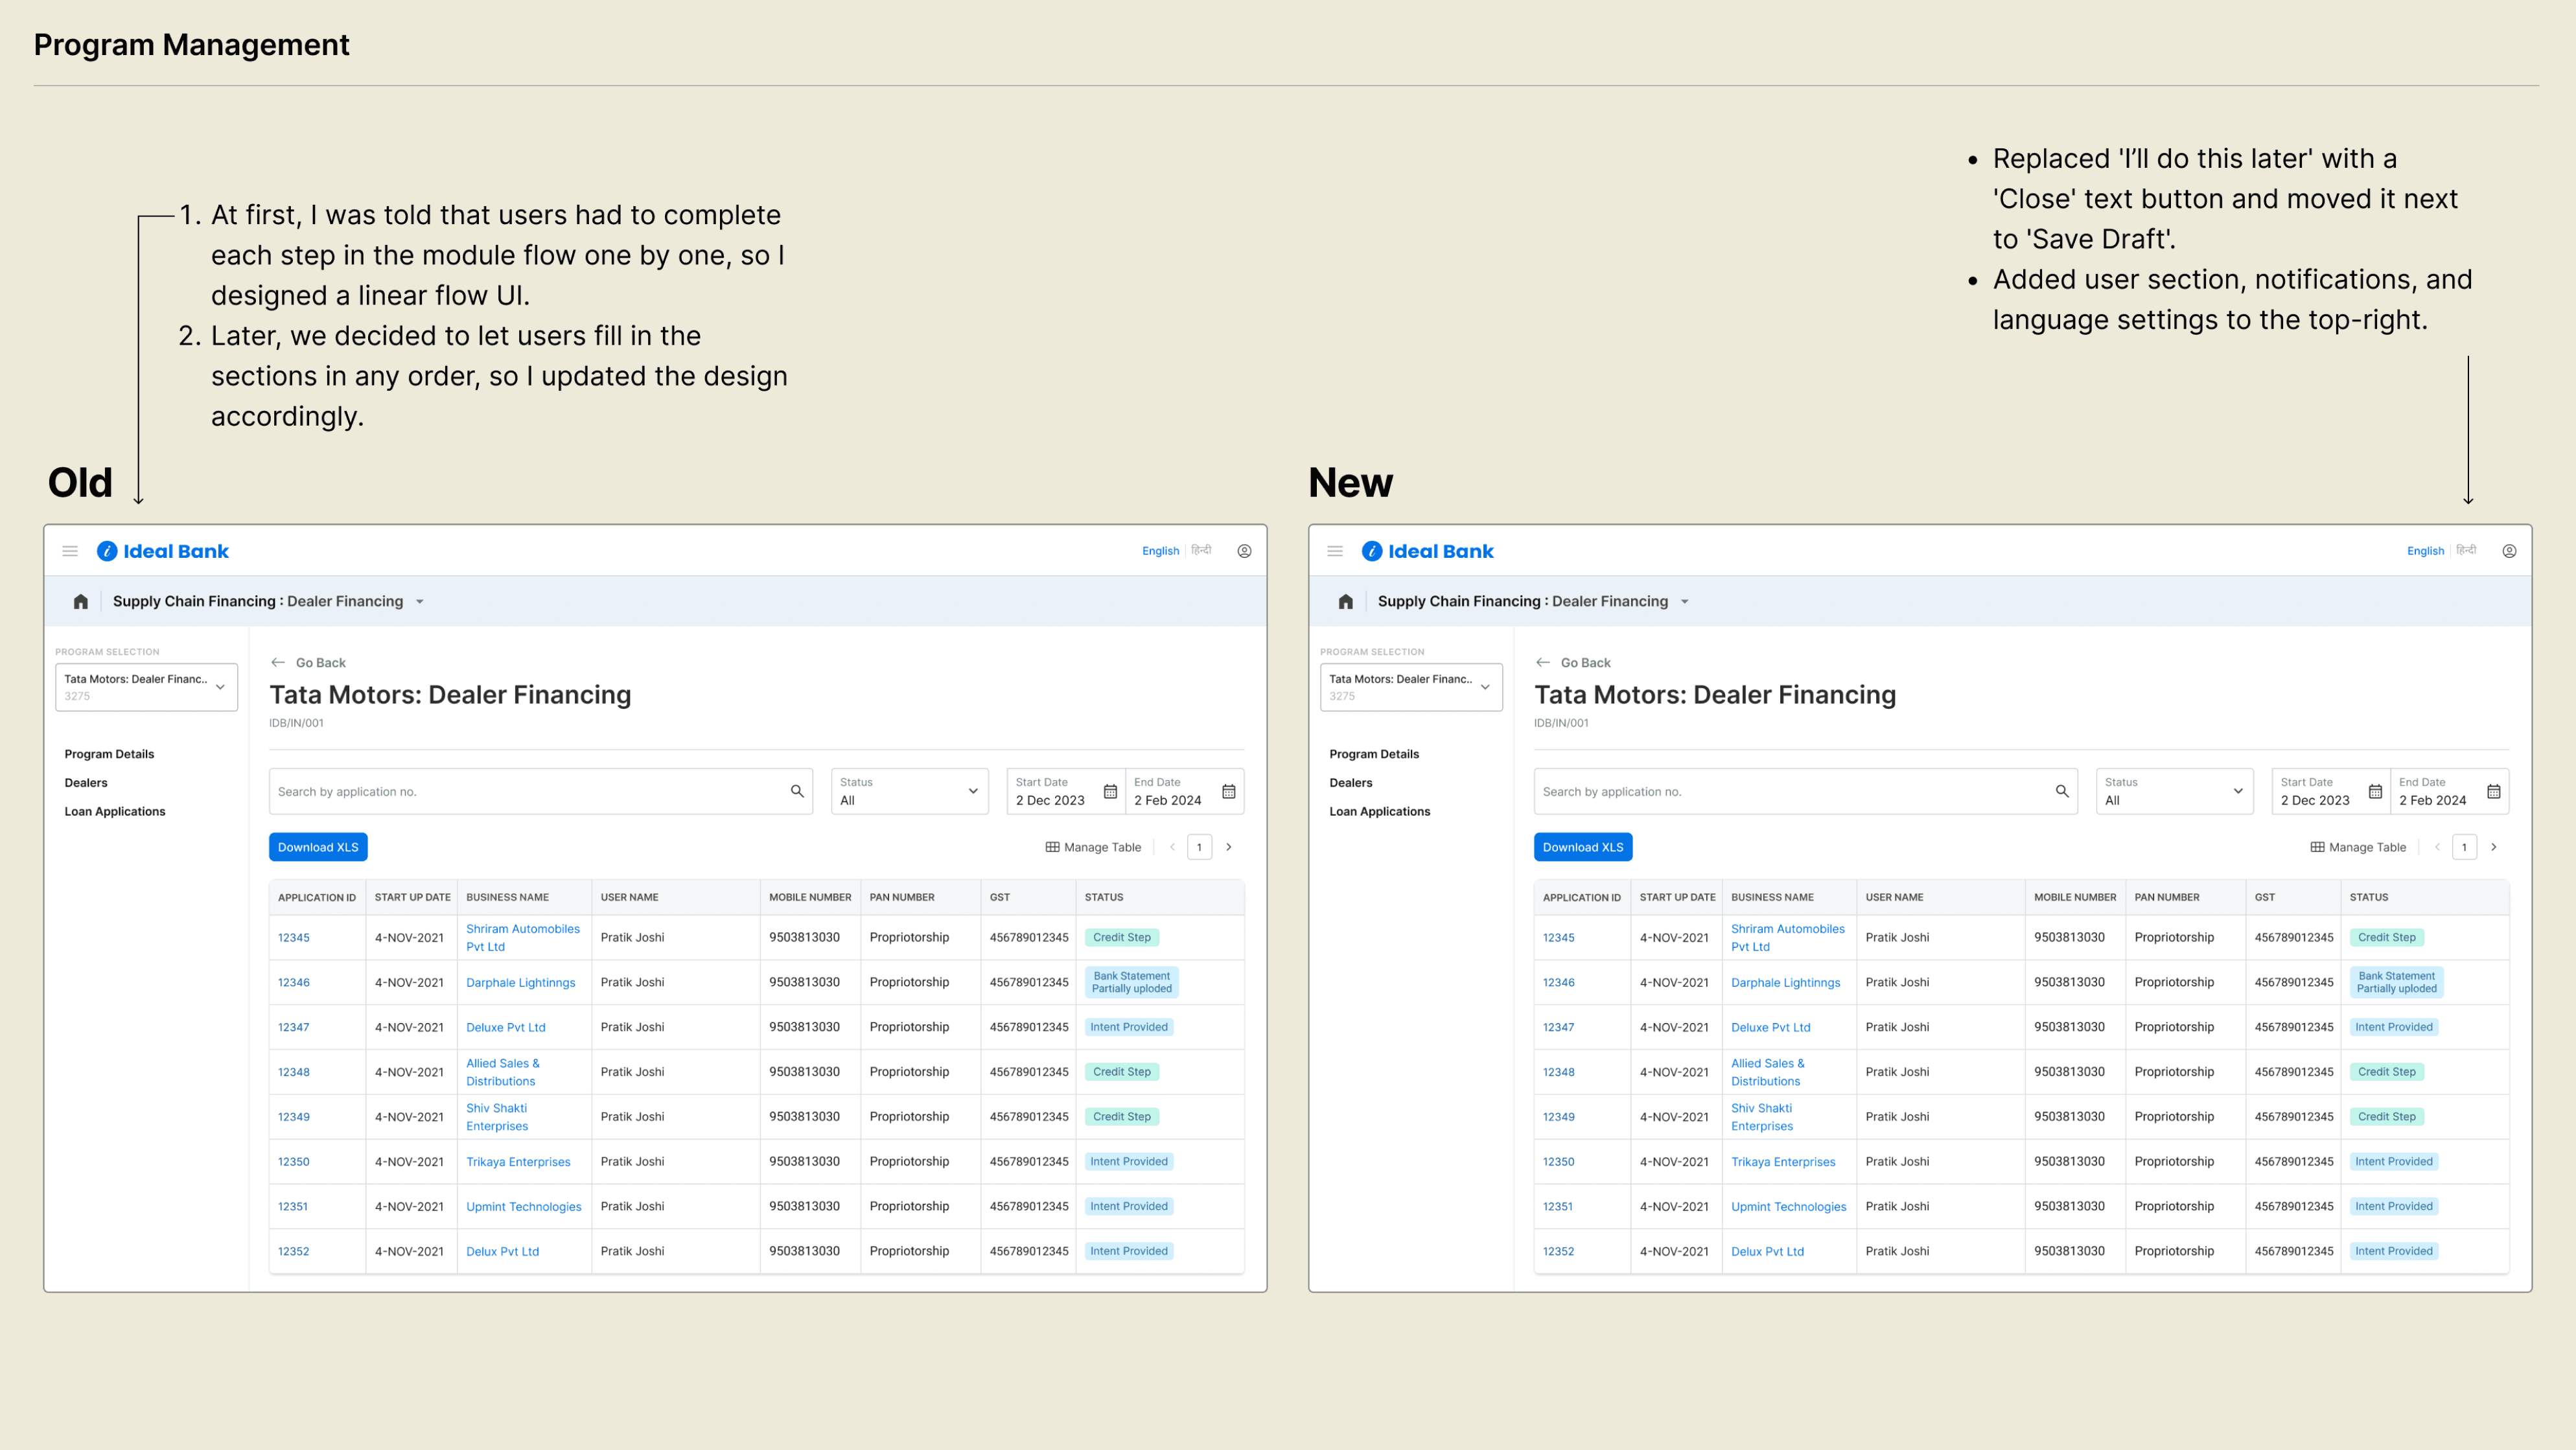Viewport: 2576px width, 1450px height.
Task: Click Download XLS button in Old panel
Action: click(318, 847)
